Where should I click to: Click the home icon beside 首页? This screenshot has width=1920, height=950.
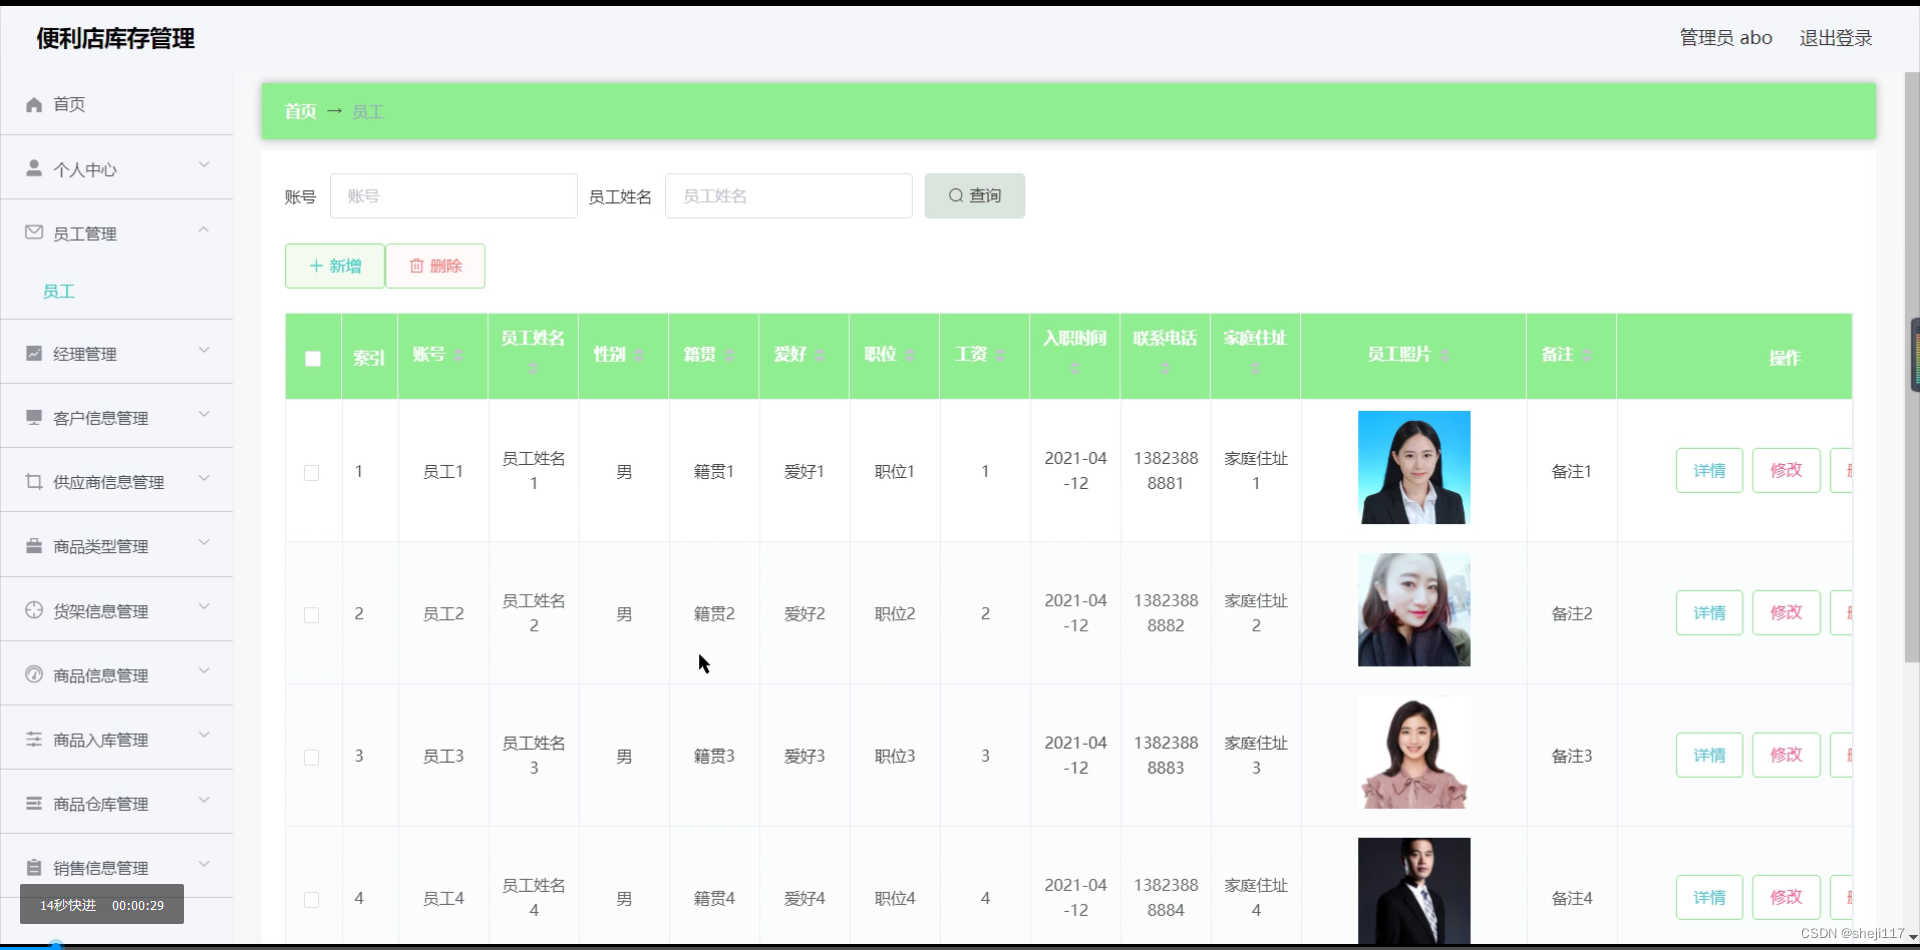[x=33, y=104]
